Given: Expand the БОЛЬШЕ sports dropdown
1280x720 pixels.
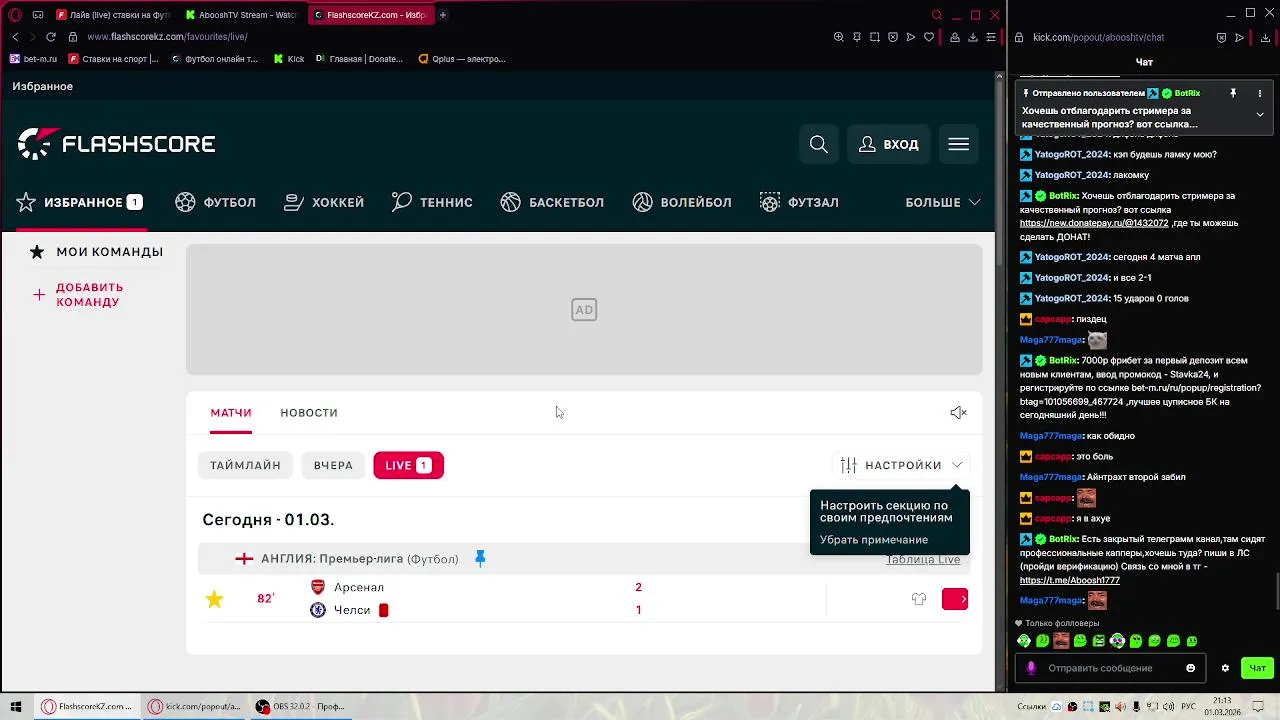Looking at the screenshot, I should click(x=943, y=202).
